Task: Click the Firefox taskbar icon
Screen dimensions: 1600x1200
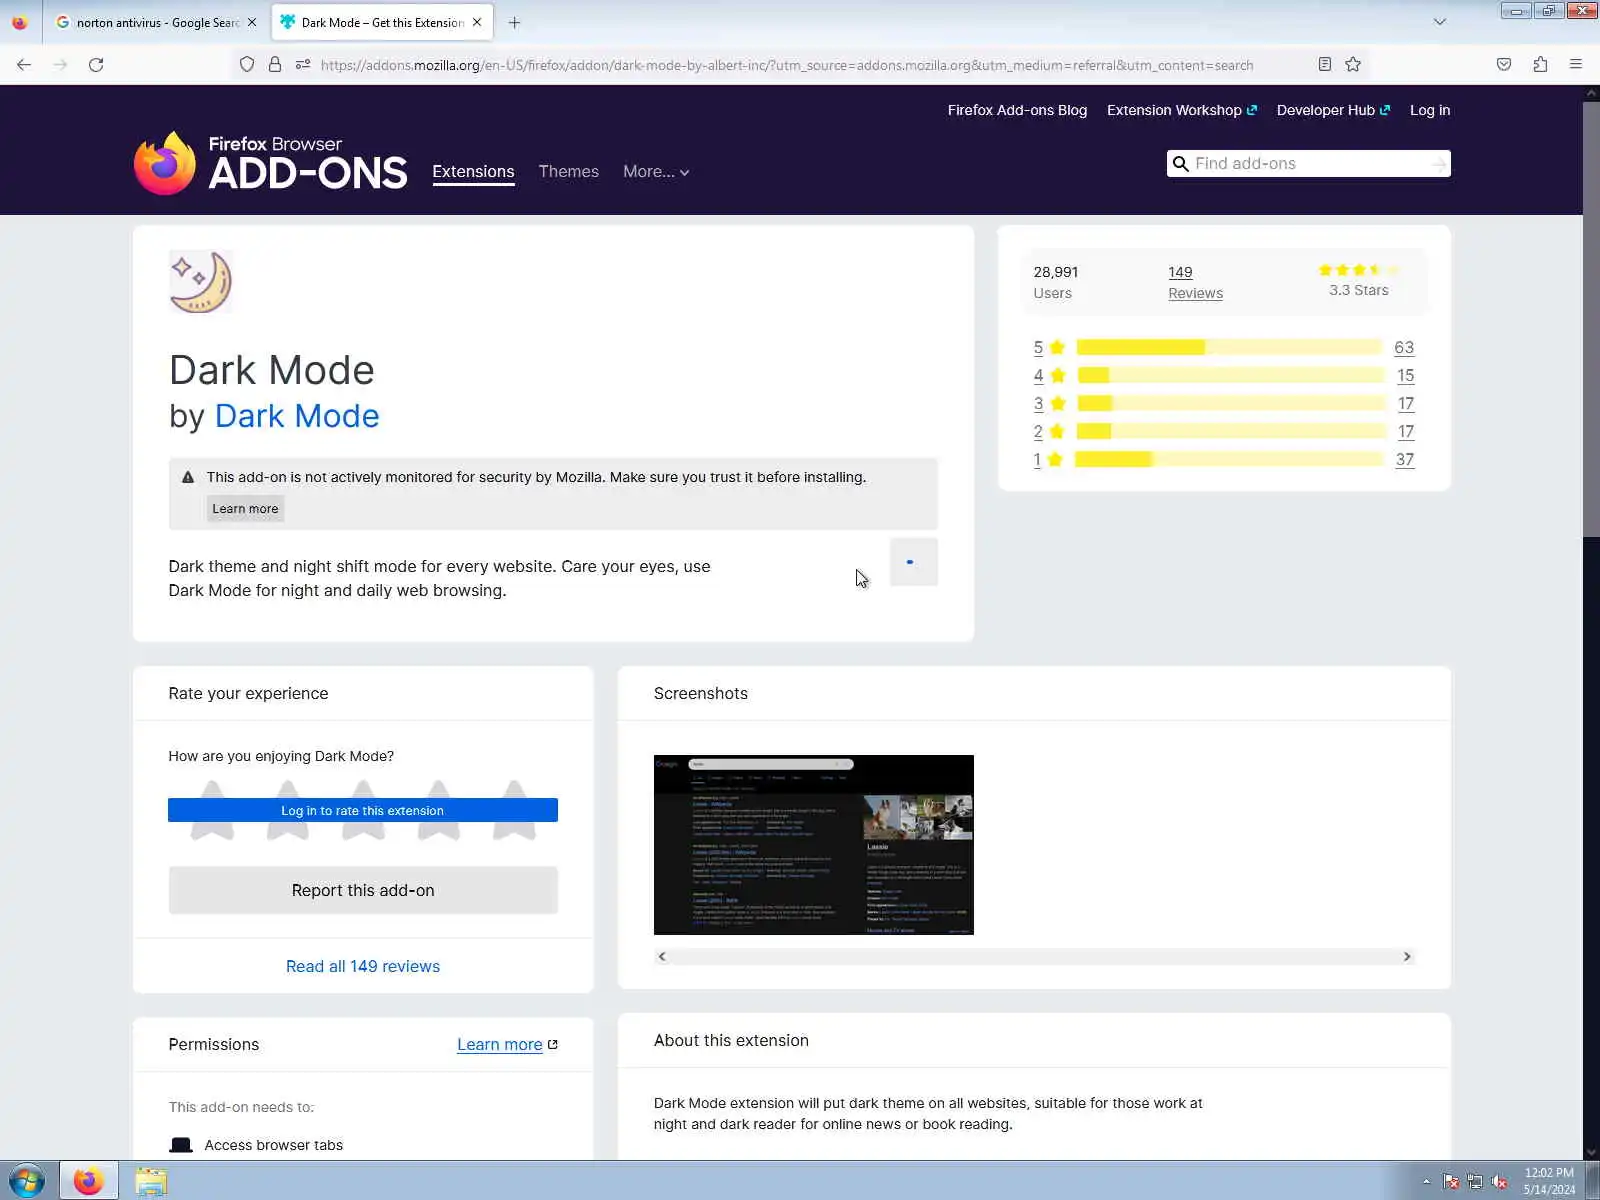Action: click(x=88, y=1181)
